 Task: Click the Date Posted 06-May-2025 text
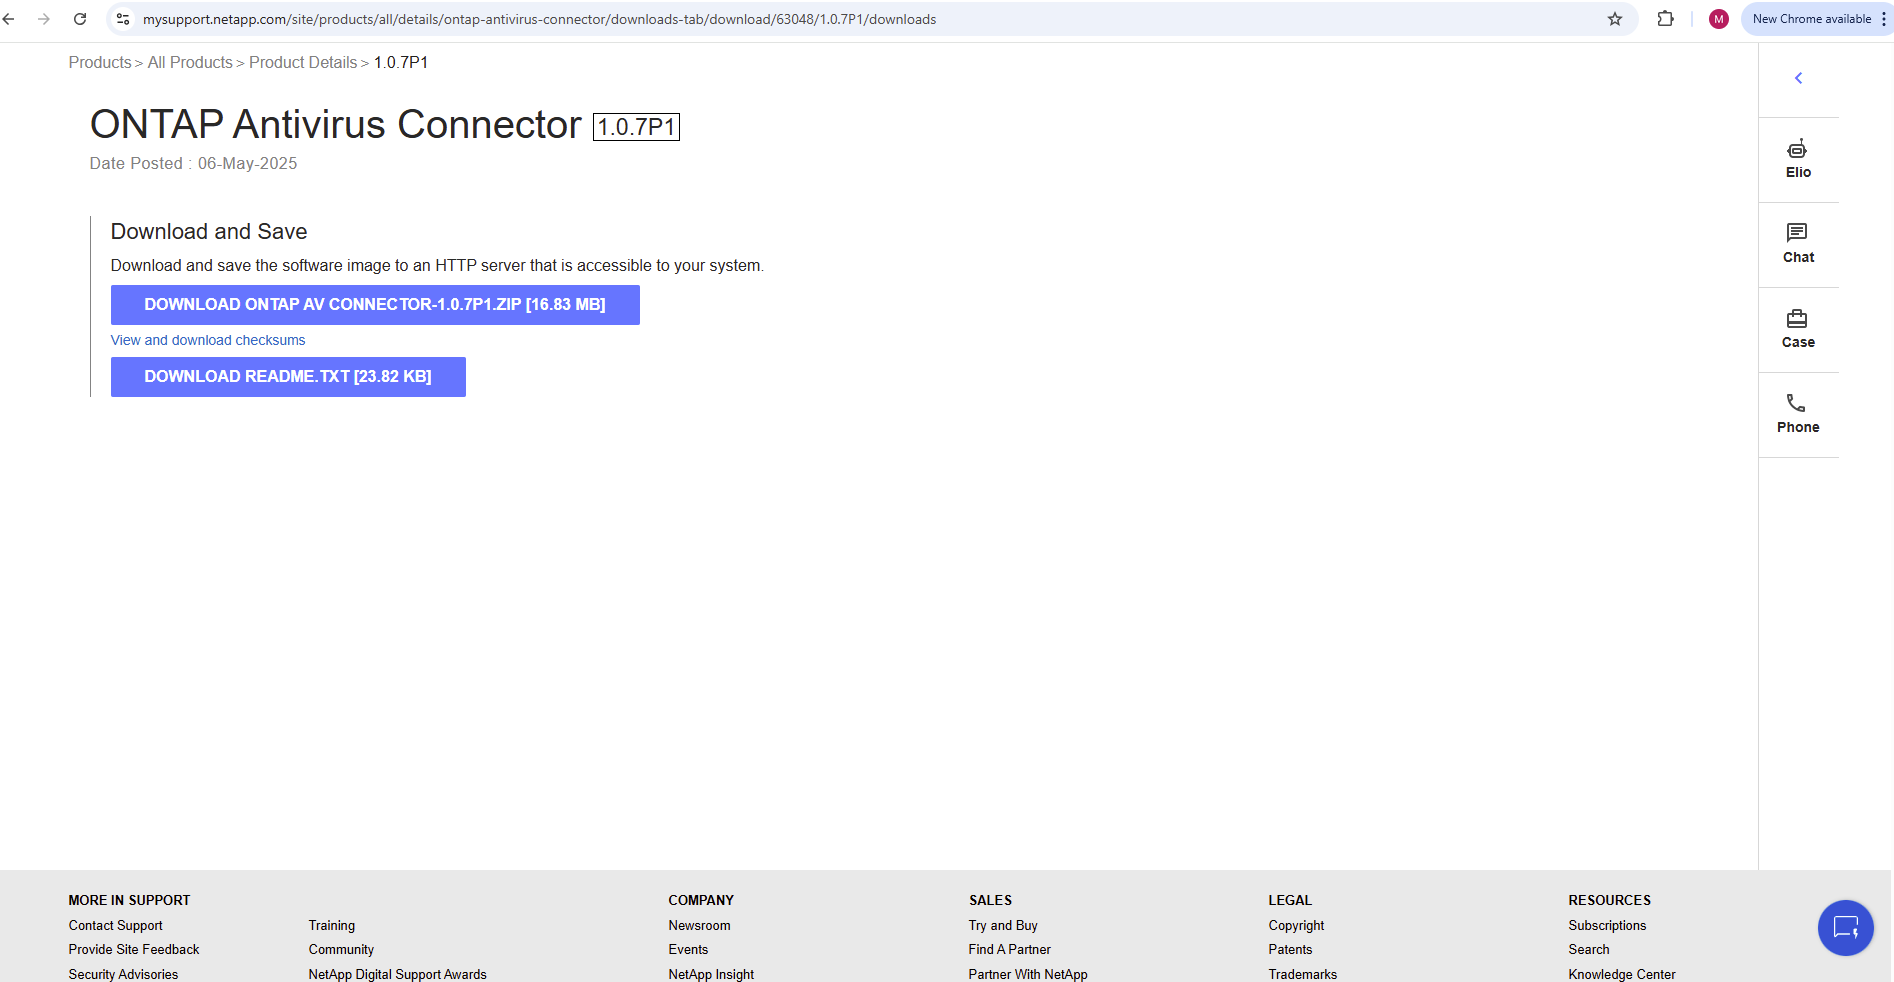[x=193, y=164]
